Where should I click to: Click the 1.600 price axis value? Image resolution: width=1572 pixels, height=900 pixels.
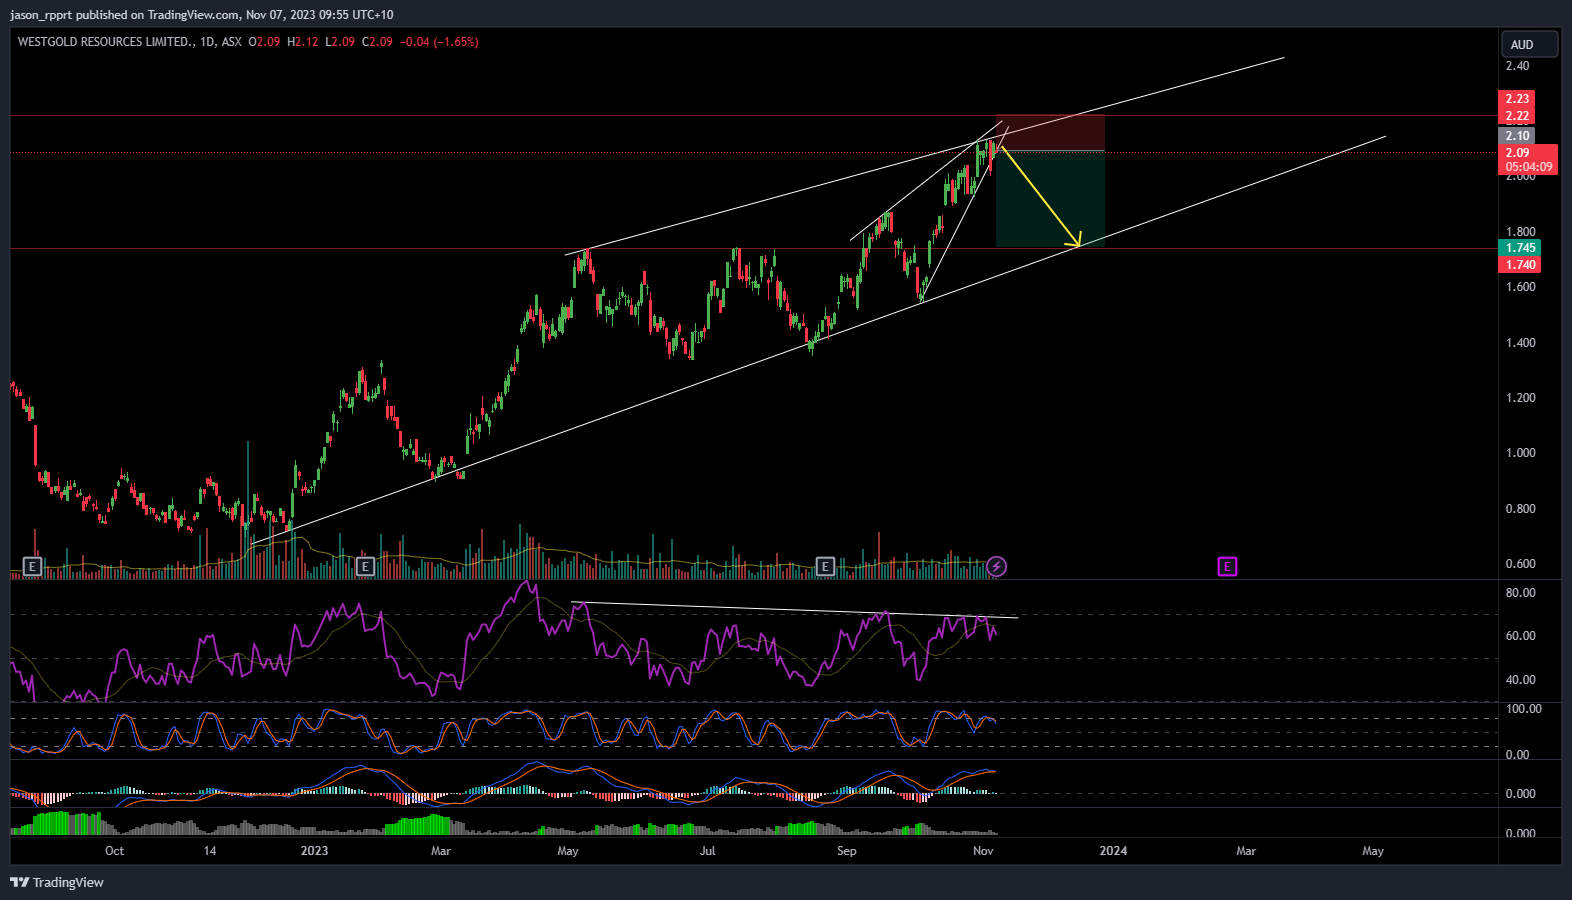coord(1520,287)
